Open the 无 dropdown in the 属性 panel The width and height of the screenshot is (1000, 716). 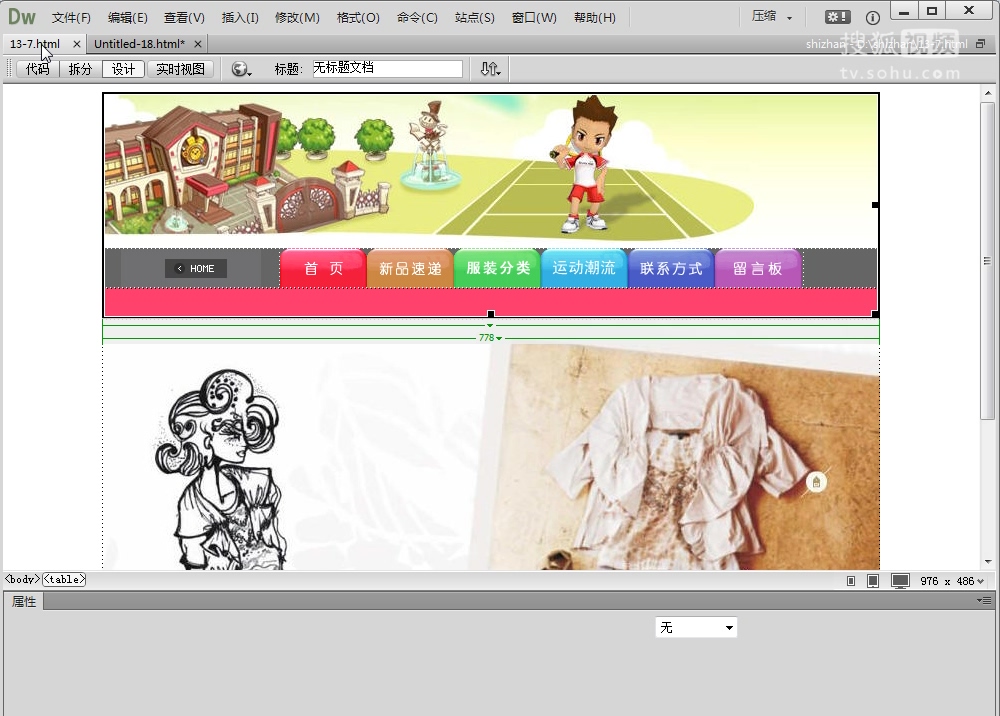[696, 627]
